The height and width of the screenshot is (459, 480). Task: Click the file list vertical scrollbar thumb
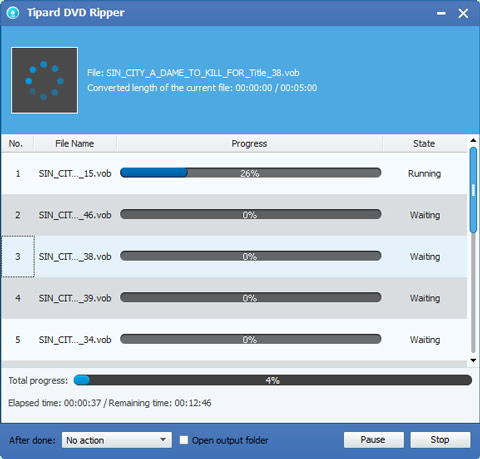coord(473,190)
